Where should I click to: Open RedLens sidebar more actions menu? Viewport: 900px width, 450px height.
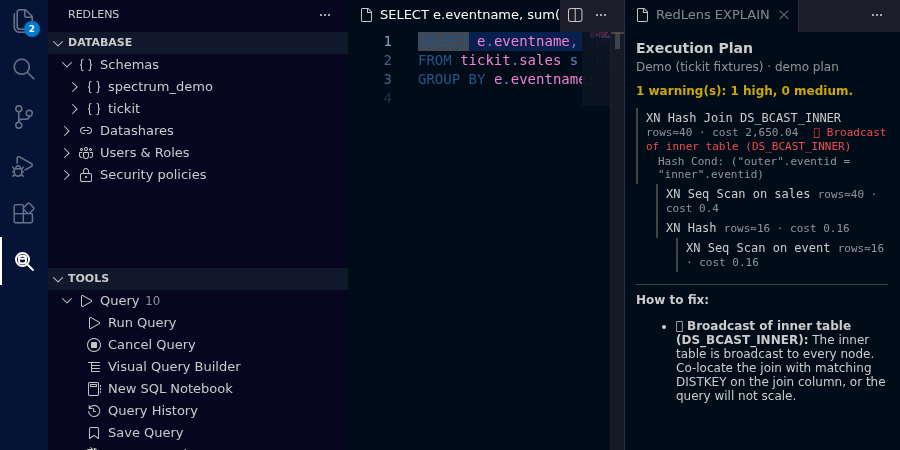325,15
